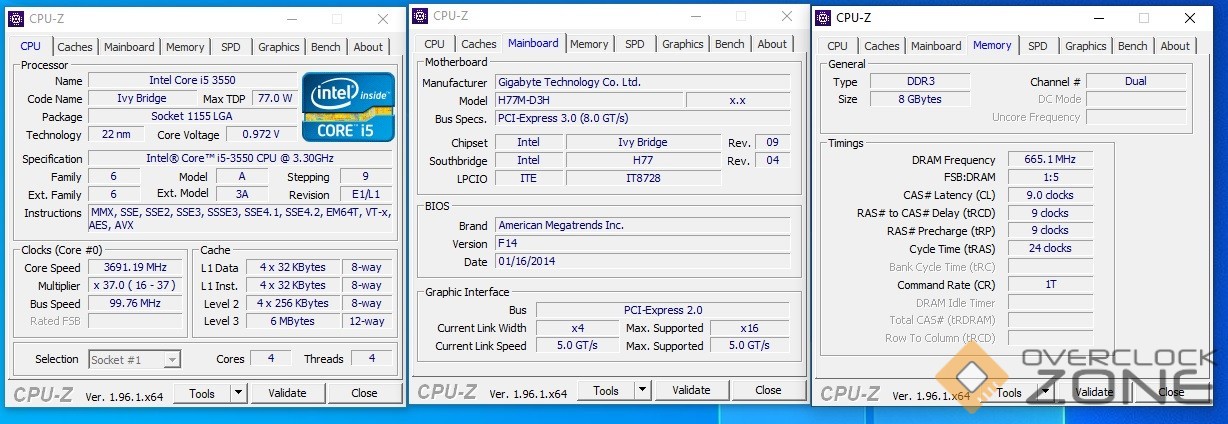Open SPD tab in right CPU-Z window
This screenshot has height=424, width=1228.
[x=1038, y=46]
